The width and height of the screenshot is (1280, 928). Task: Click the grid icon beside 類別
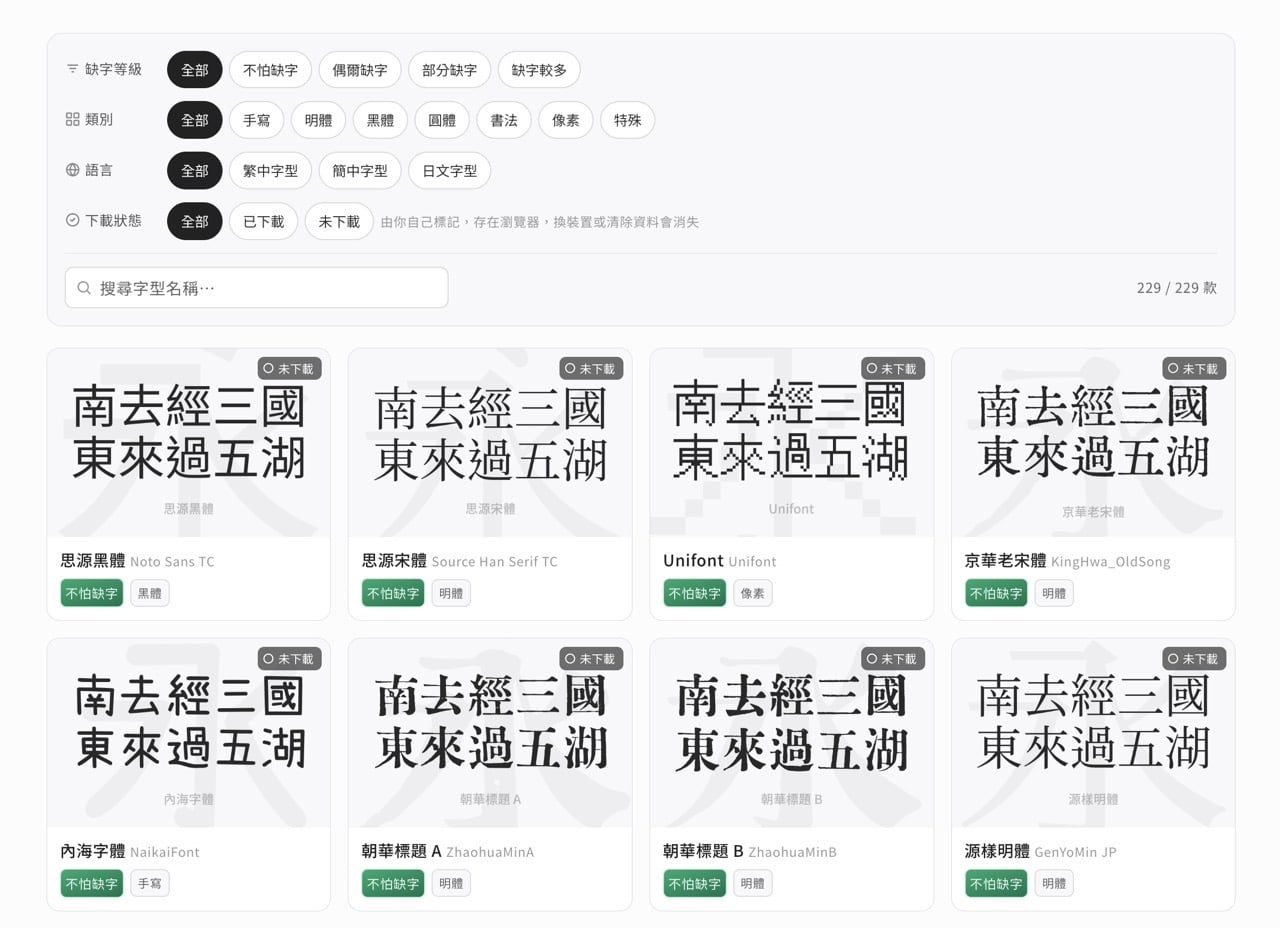[72, 119]
